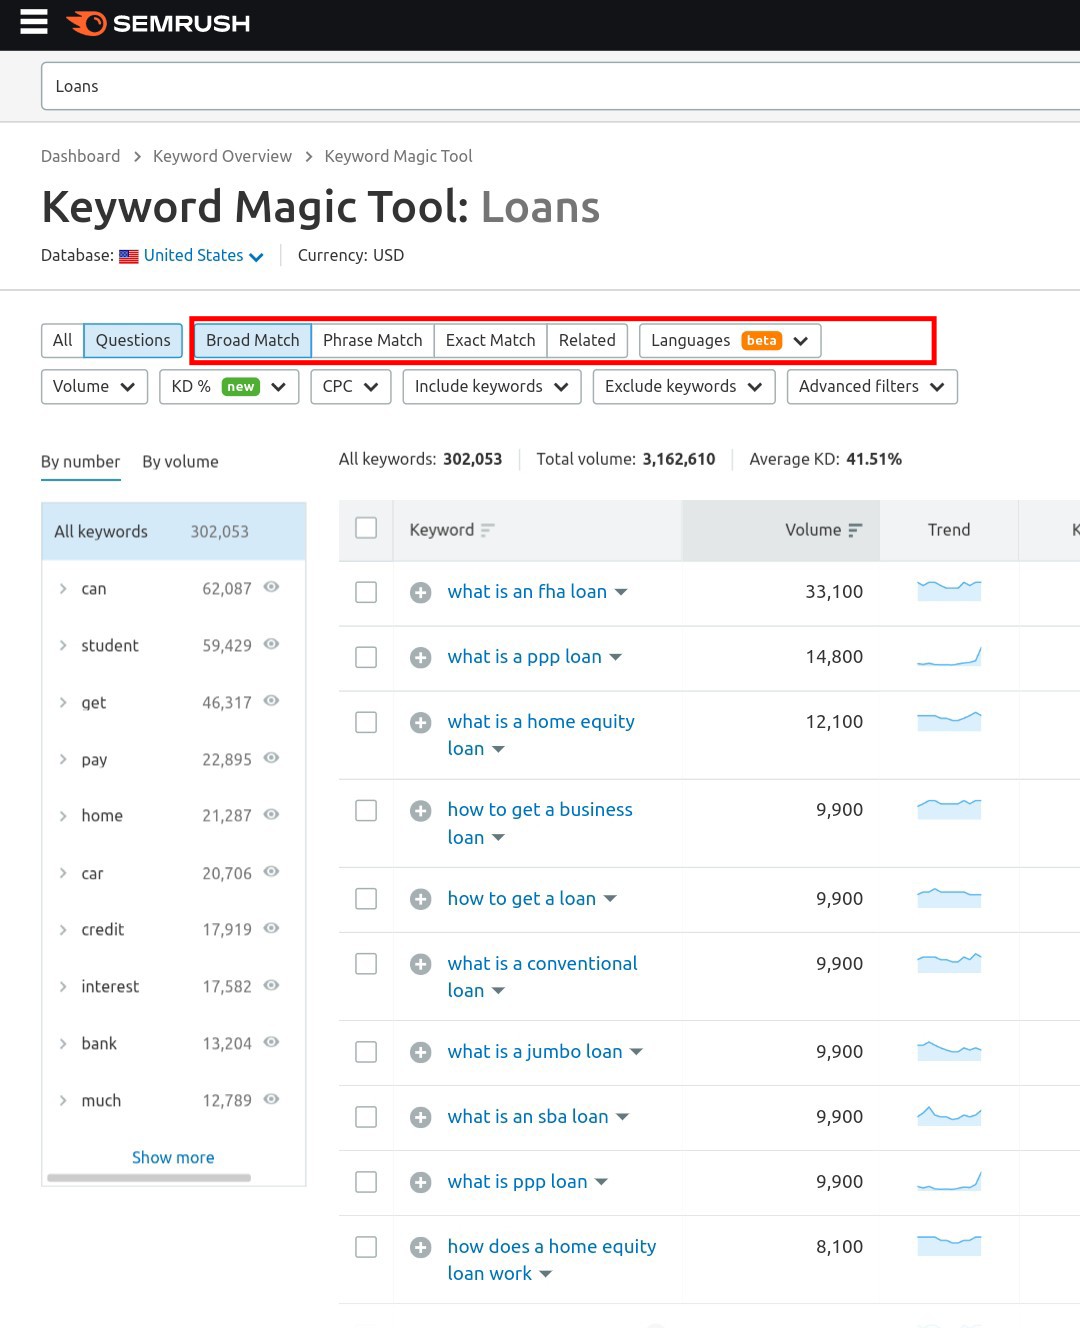Add 'how does a home equity loan work' plus icon
This screenshot has width=1080, height=1328.
pyautogui.click(x=421, y=1247)
